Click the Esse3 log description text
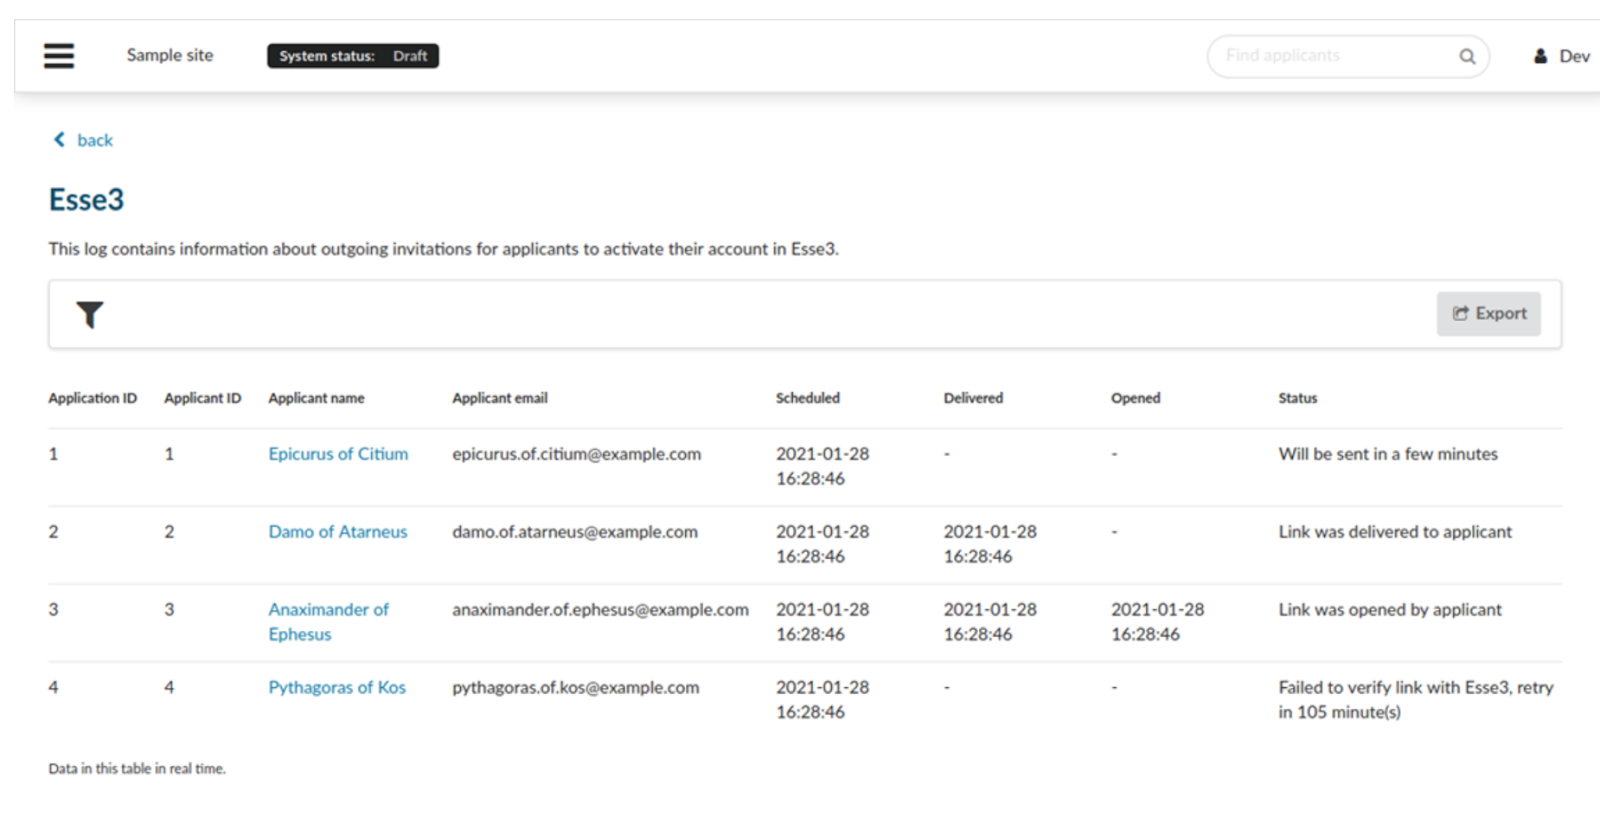The width and height of the screenshot is (1600, 829). 444,249
